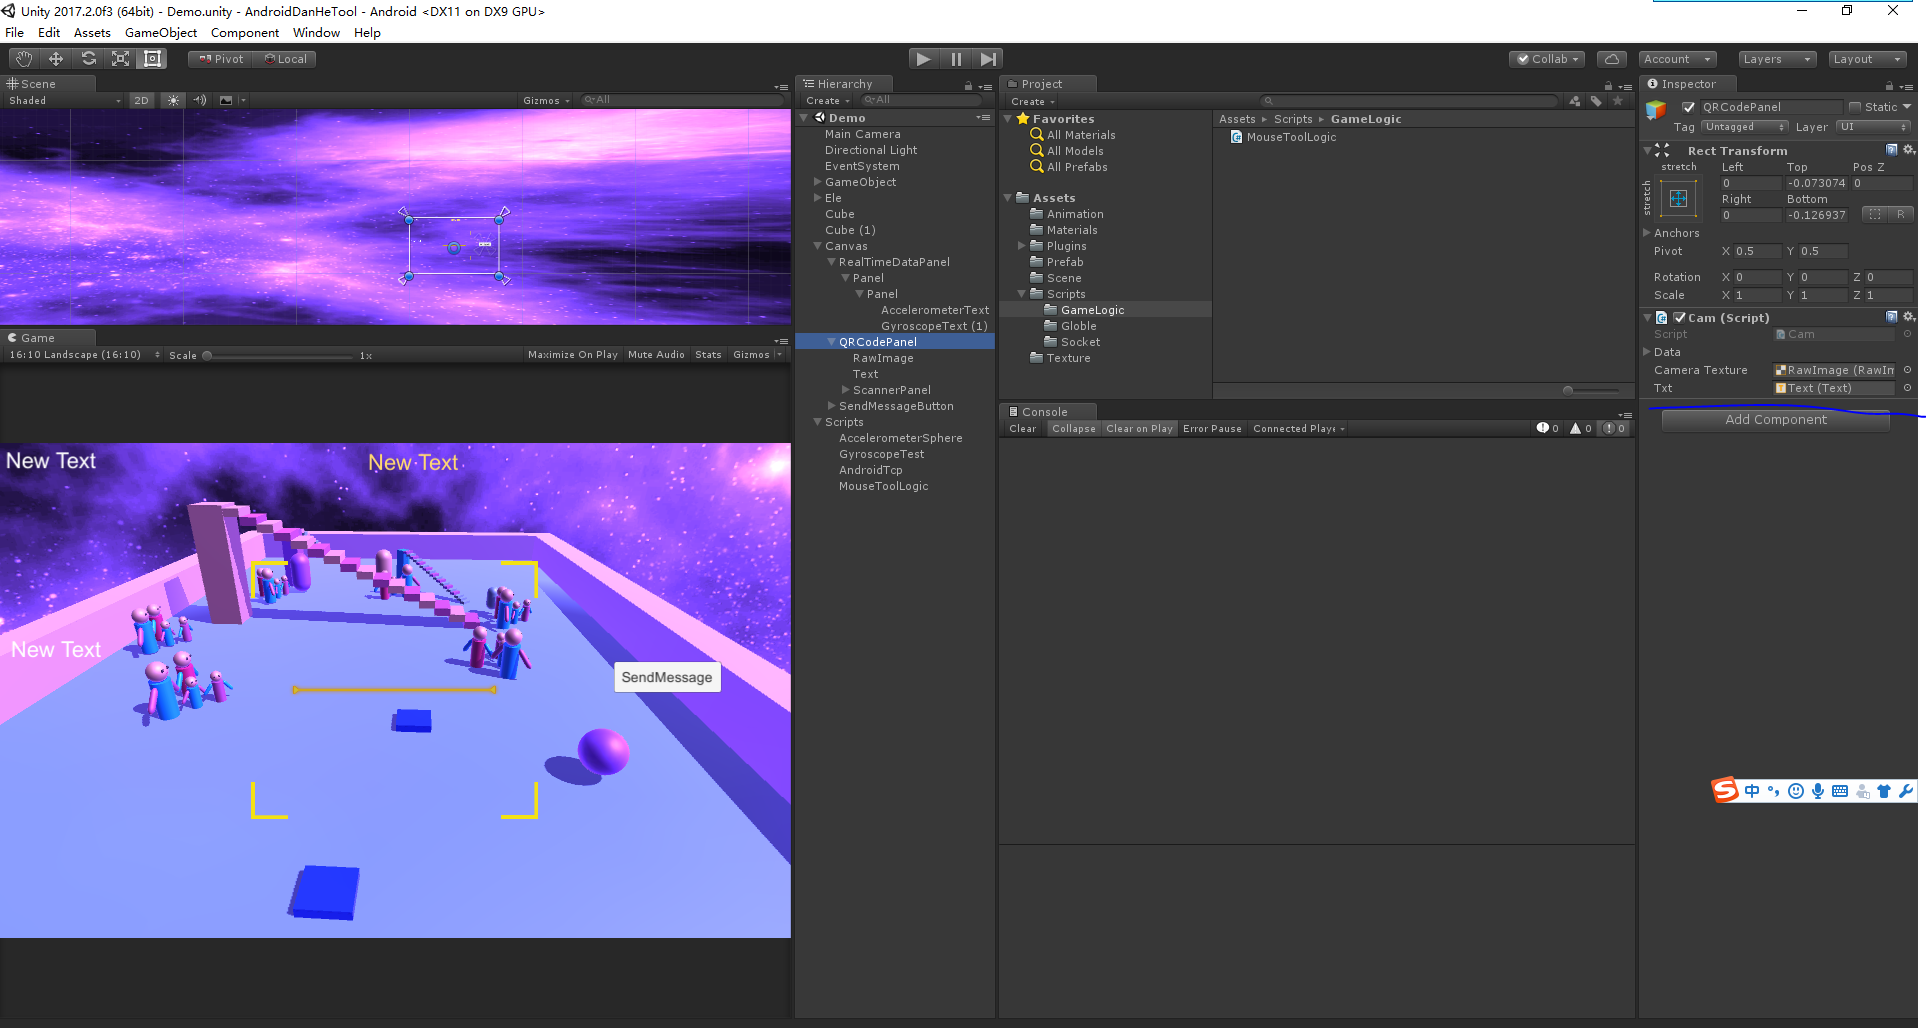Select the Move tool
Screen dimensions: 1926x1028
pos(56,59)
